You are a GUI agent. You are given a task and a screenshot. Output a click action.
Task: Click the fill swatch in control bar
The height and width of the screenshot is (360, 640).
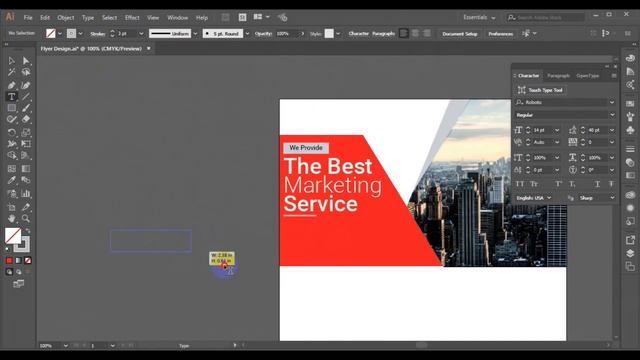click(50, 33)
